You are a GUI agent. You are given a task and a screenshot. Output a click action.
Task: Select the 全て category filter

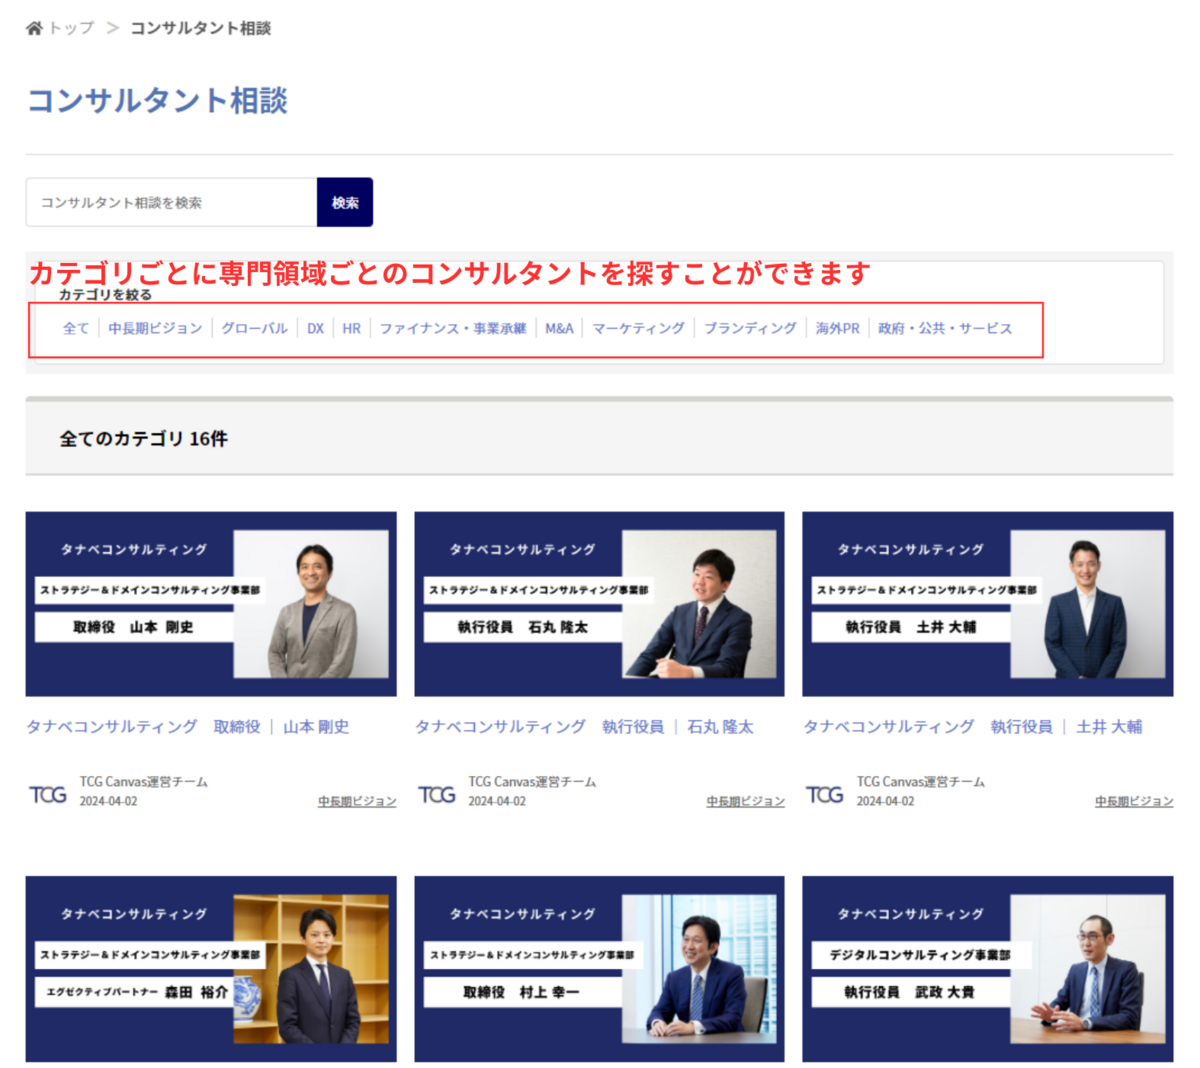(76, 328)
